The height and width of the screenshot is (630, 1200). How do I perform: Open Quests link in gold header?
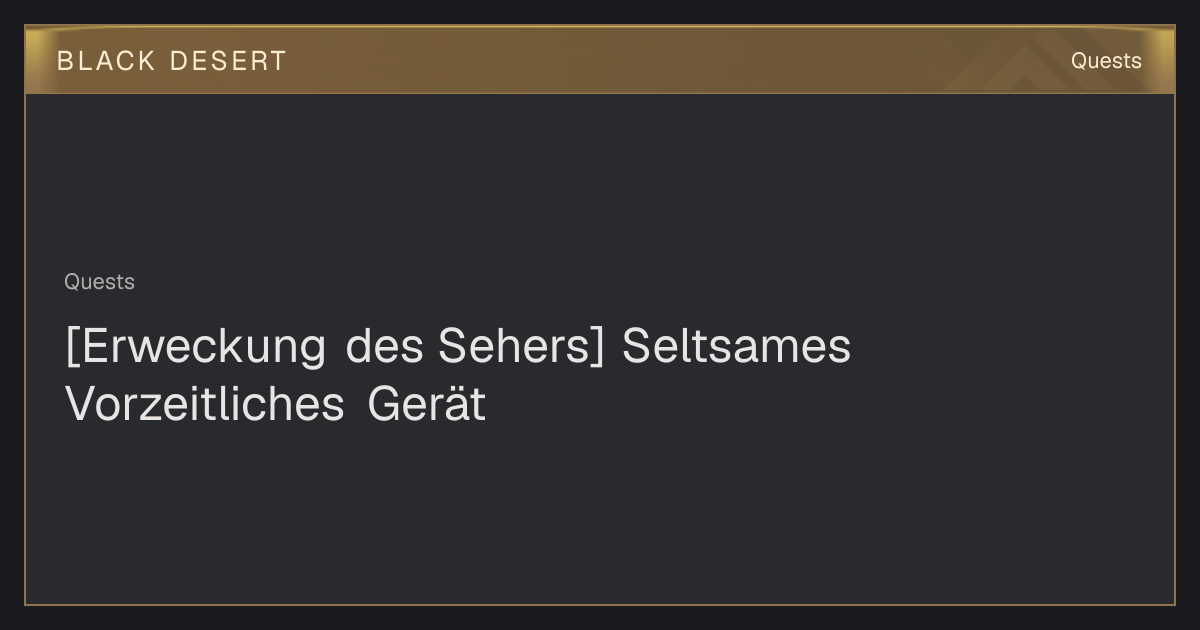[x=1106, y=61]
